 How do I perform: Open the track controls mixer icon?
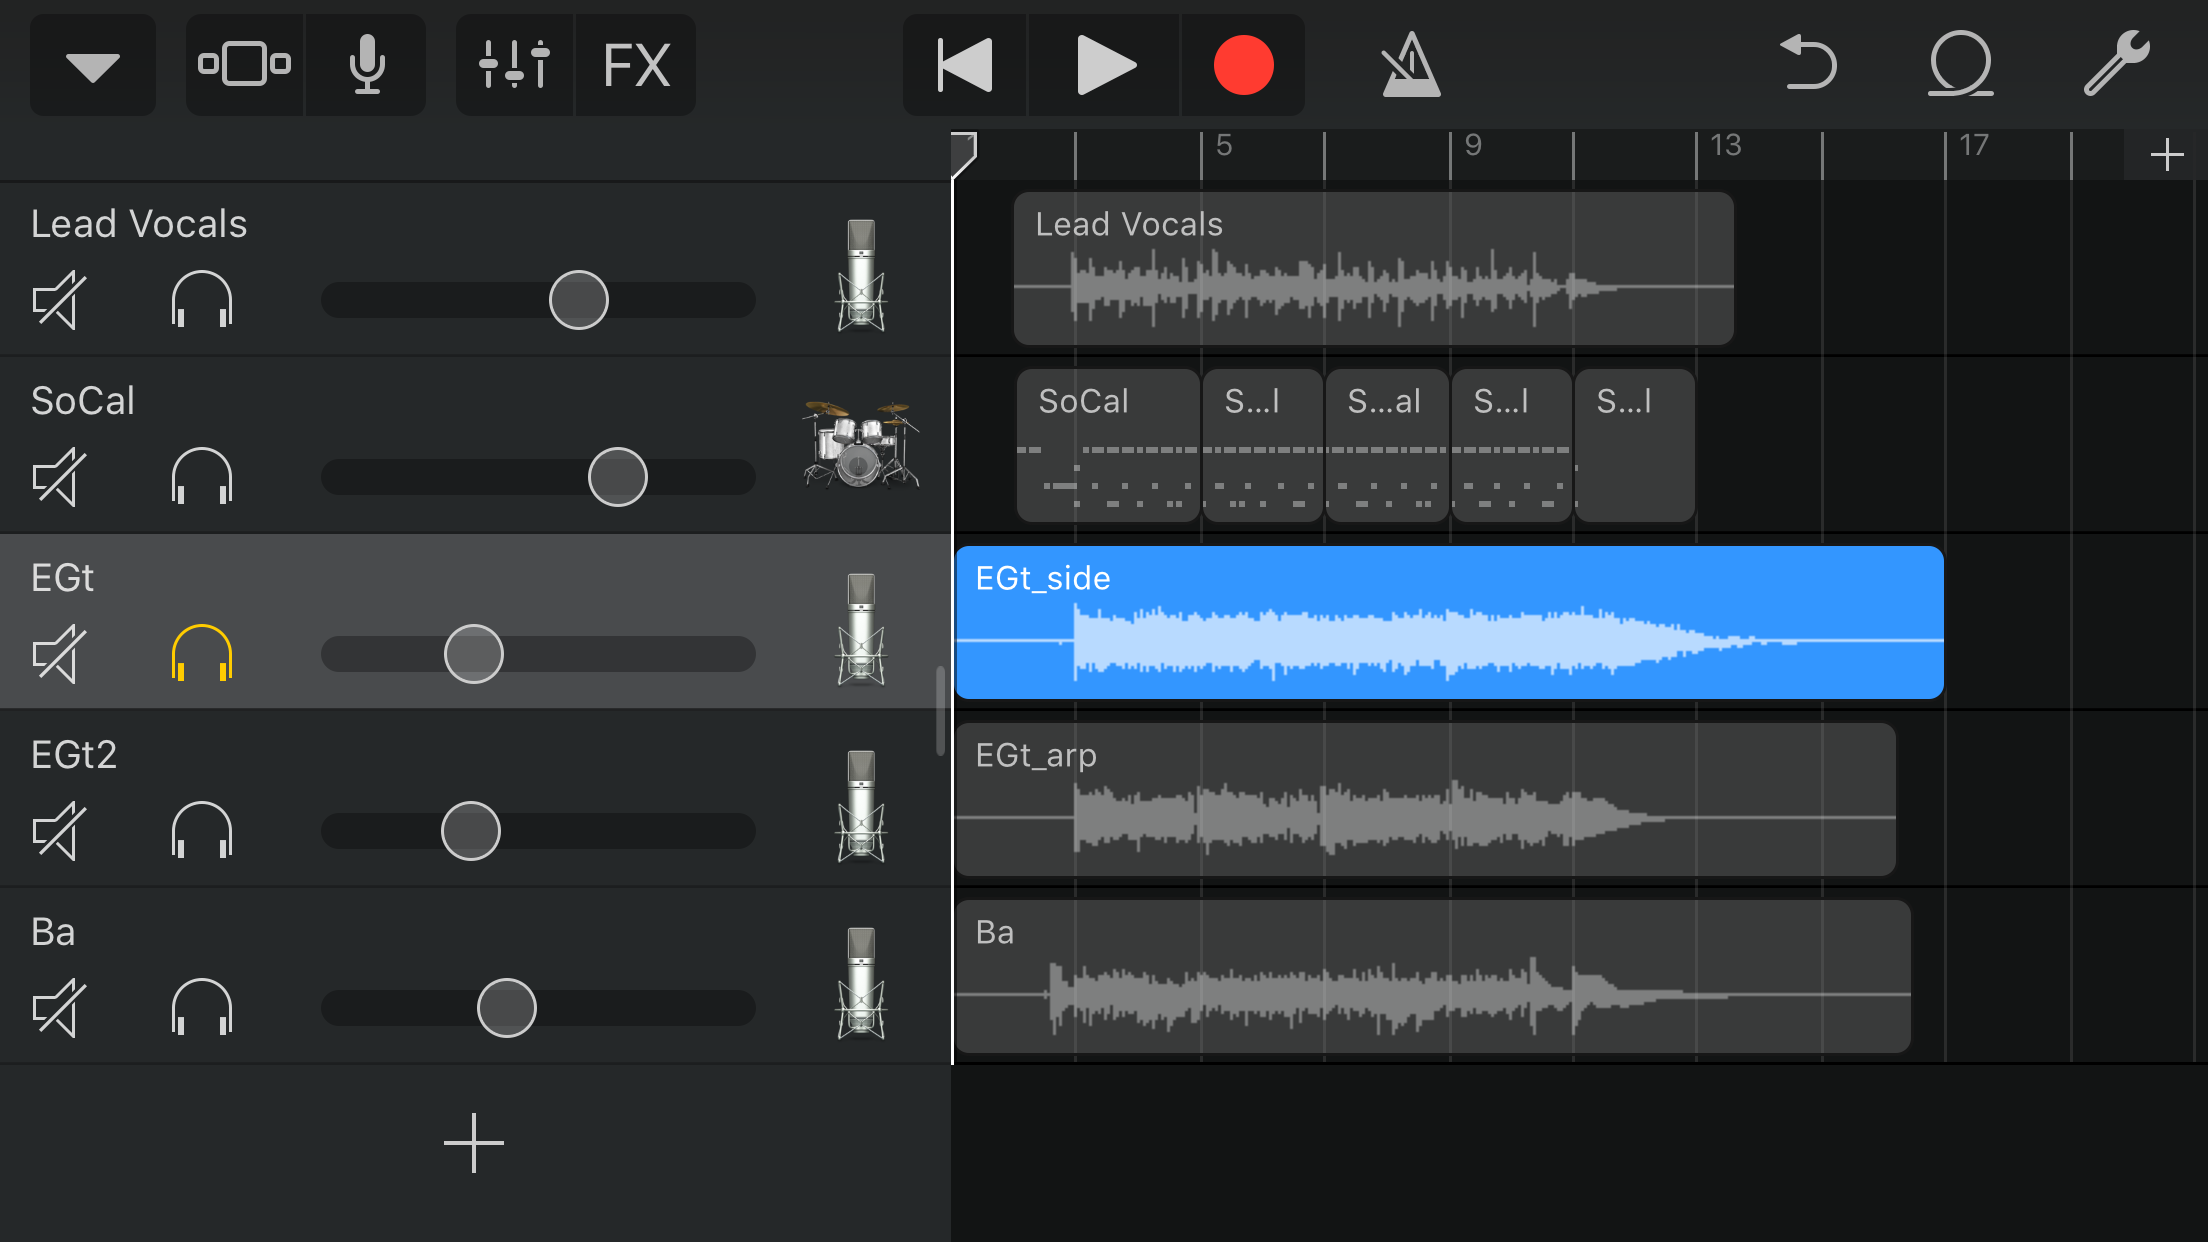coord(514,65)
